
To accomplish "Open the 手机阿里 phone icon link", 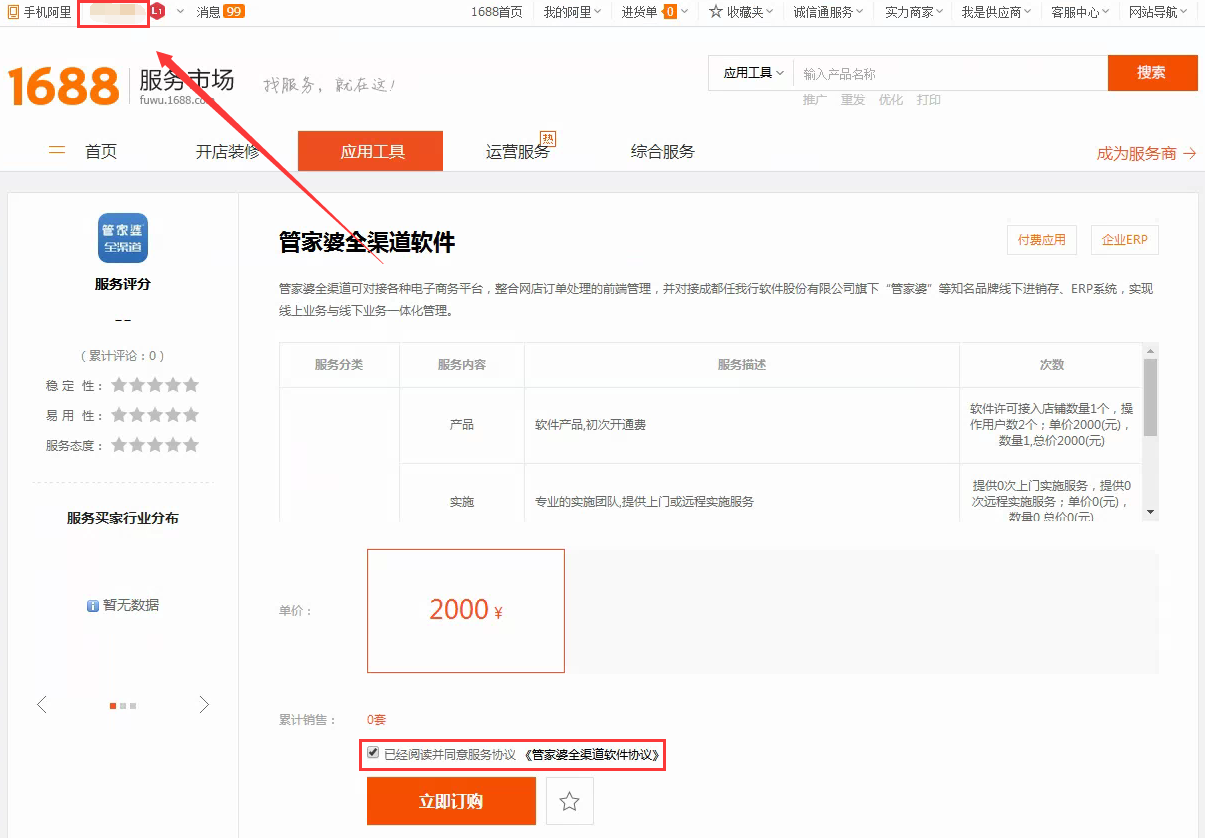I will 40,12.
